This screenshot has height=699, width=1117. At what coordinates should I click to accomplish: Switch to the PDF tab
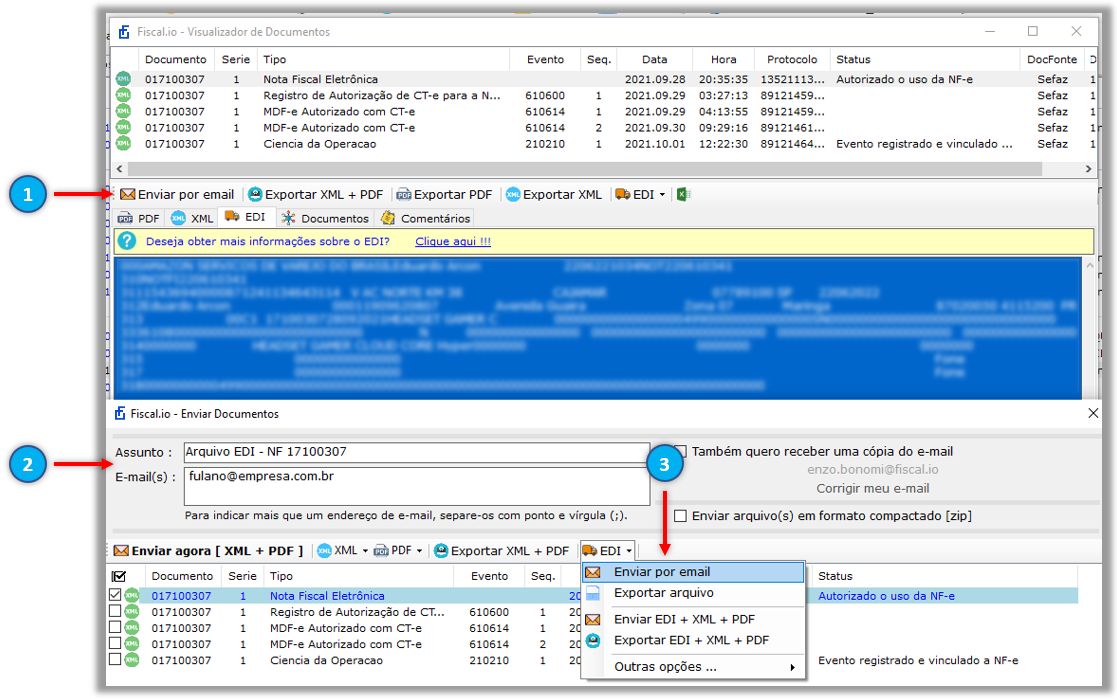point(139,218)
